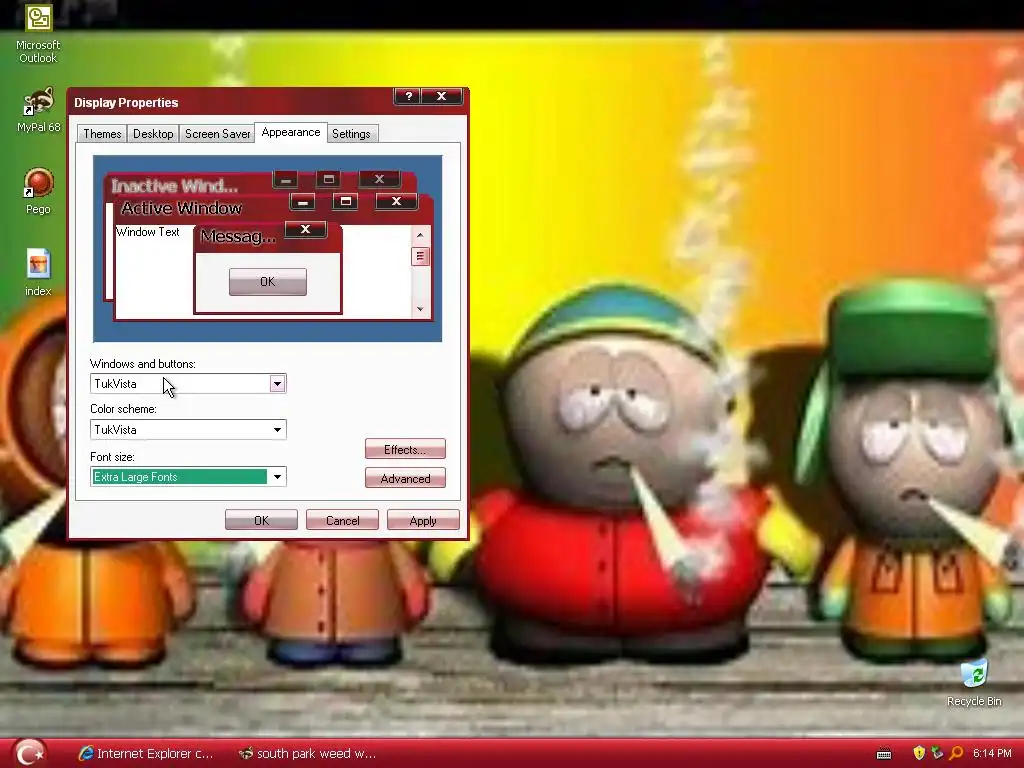The height and width of the screenshot is (768, 1024).
Task: Confirm with Display Properties OK button
Action: pos(261,520)
